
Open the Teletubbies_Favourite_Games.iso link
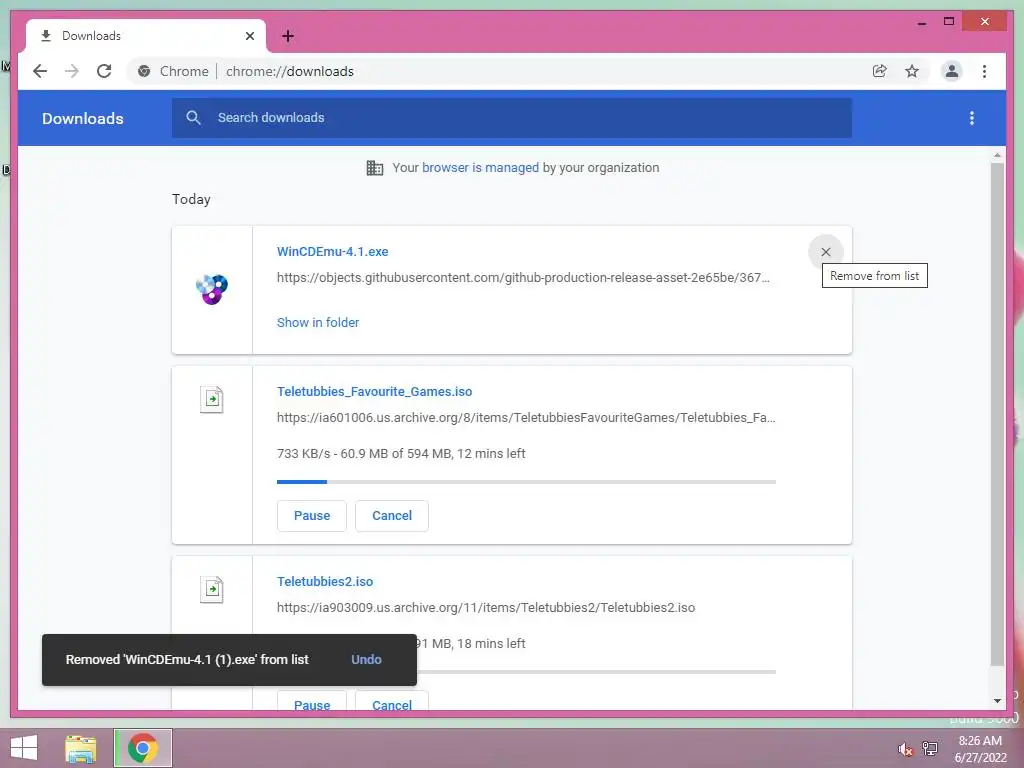(374, 392)
